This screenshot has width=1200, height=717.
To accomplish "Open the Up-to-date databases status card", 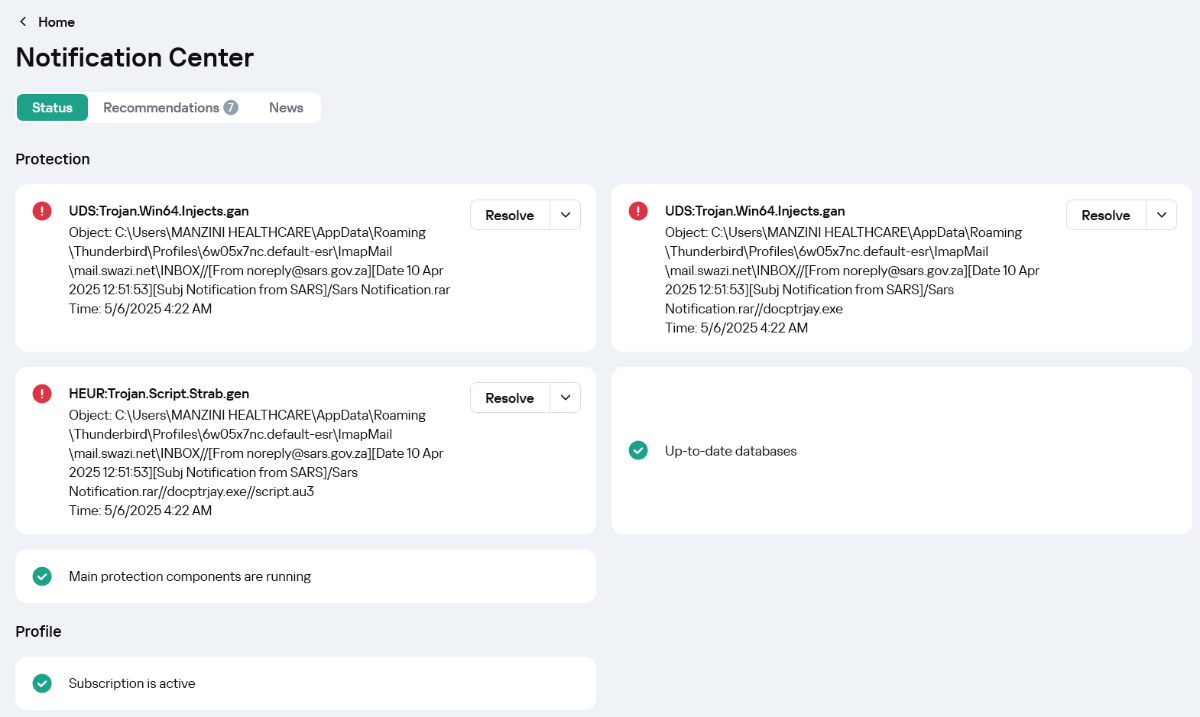I will pos(901,450).
